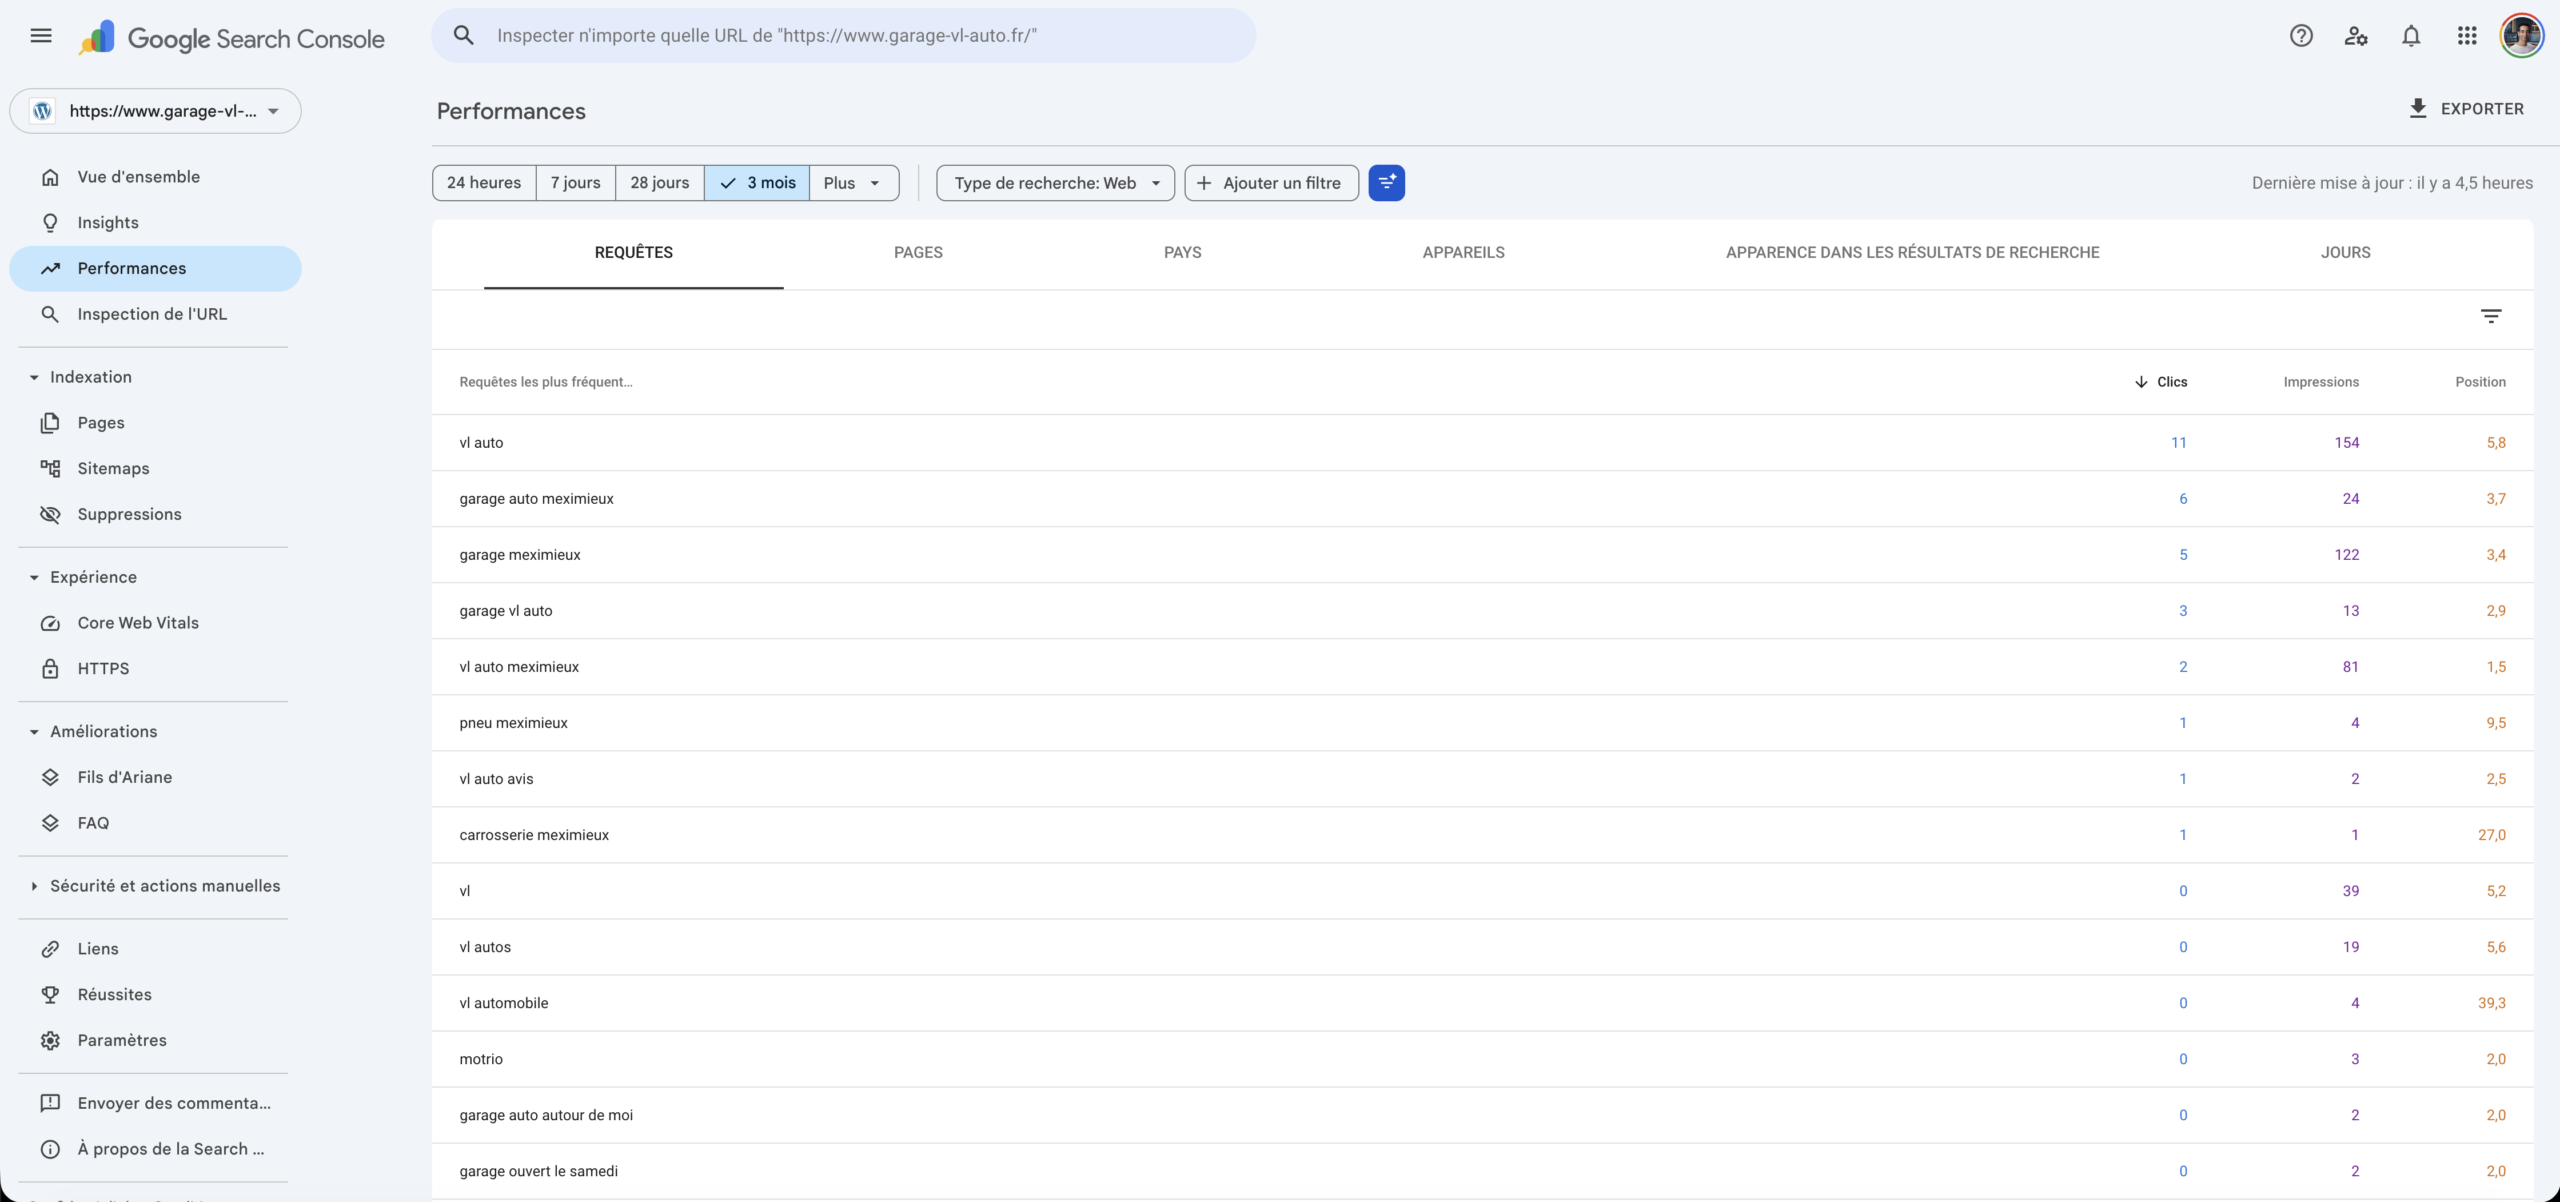Open the hamburger main menu

[41, 36]
